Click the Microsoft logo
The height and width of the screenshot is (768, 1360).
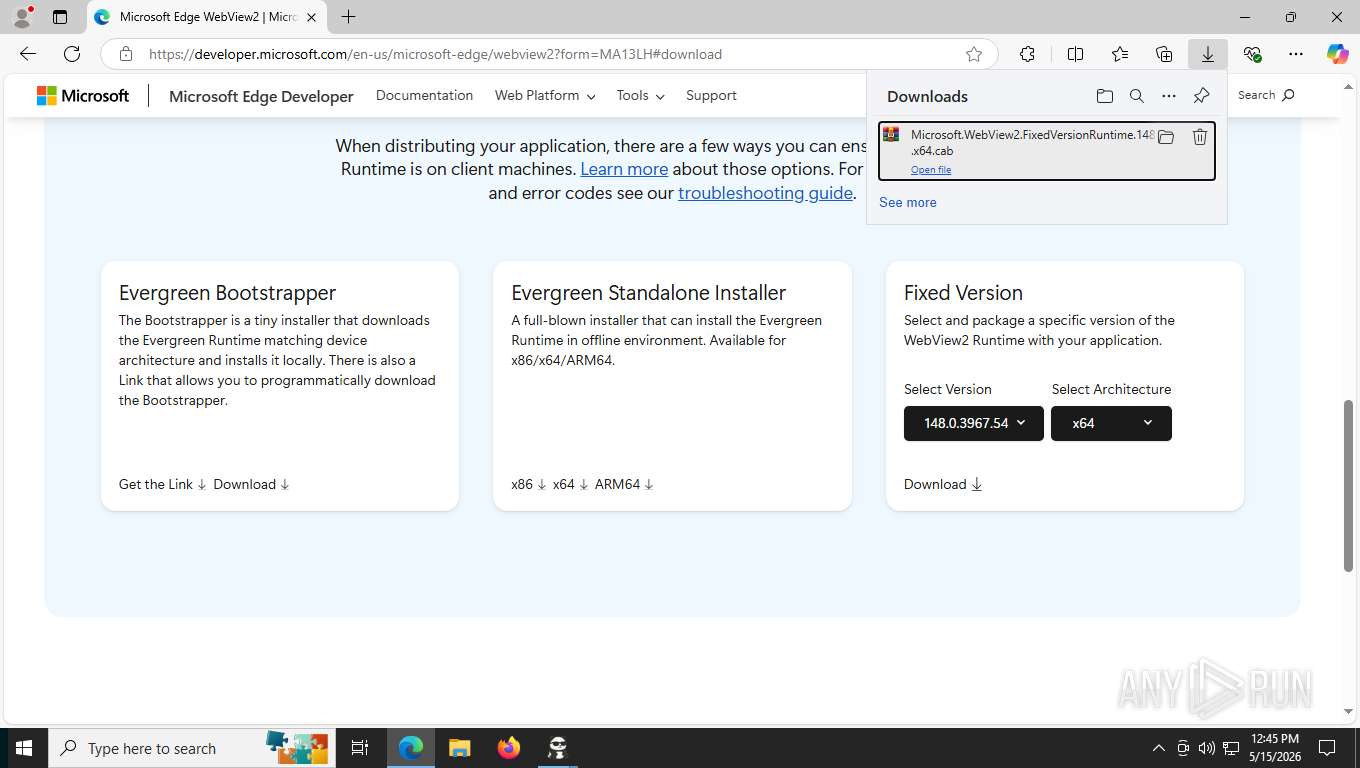(x=83, y=95)
